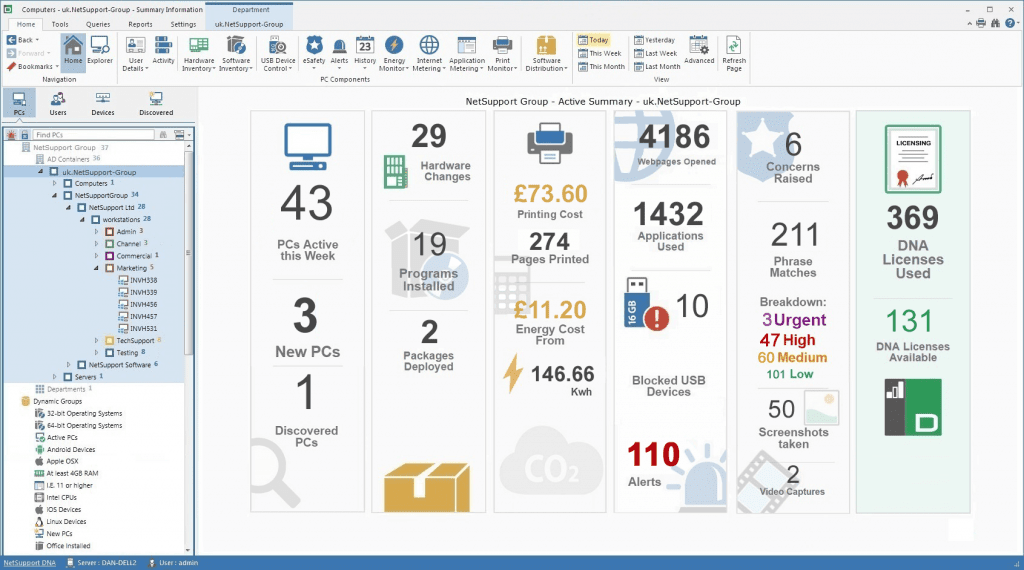
Task: Toggle checkbox for Admin group
Action: tap(110, 232)
